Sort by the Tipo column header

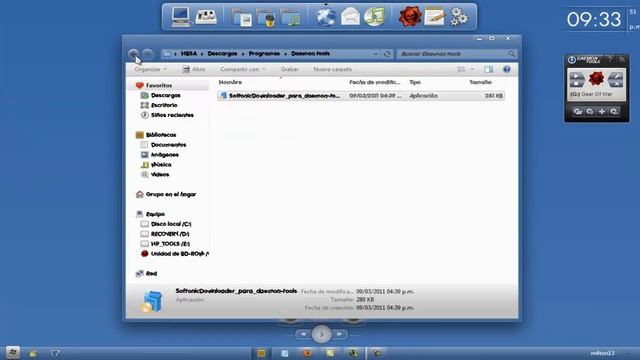click(415, 82)
